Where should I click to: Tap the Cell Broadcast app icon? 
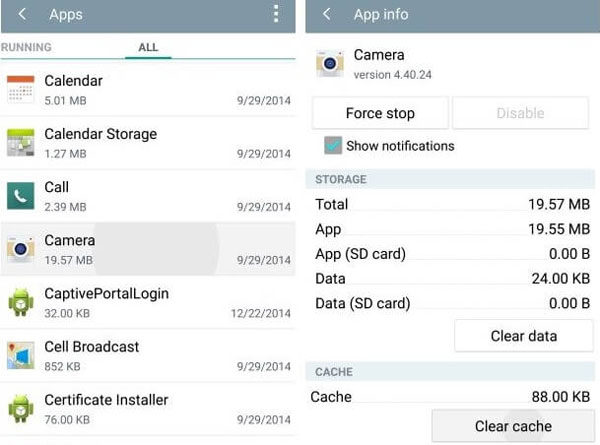tap(21, 355)
